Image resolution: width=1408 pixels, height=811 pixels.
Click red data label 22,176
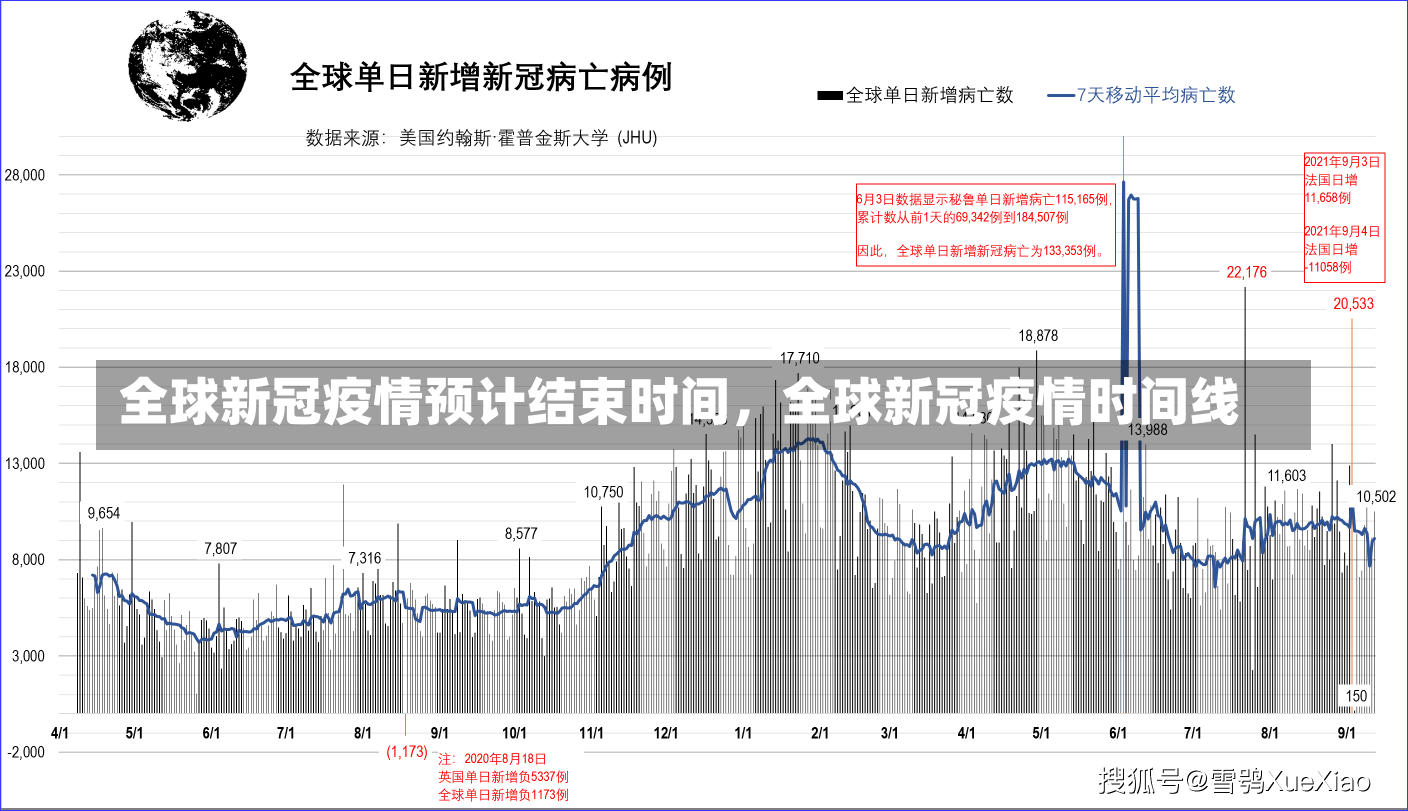click(1246, 272)
